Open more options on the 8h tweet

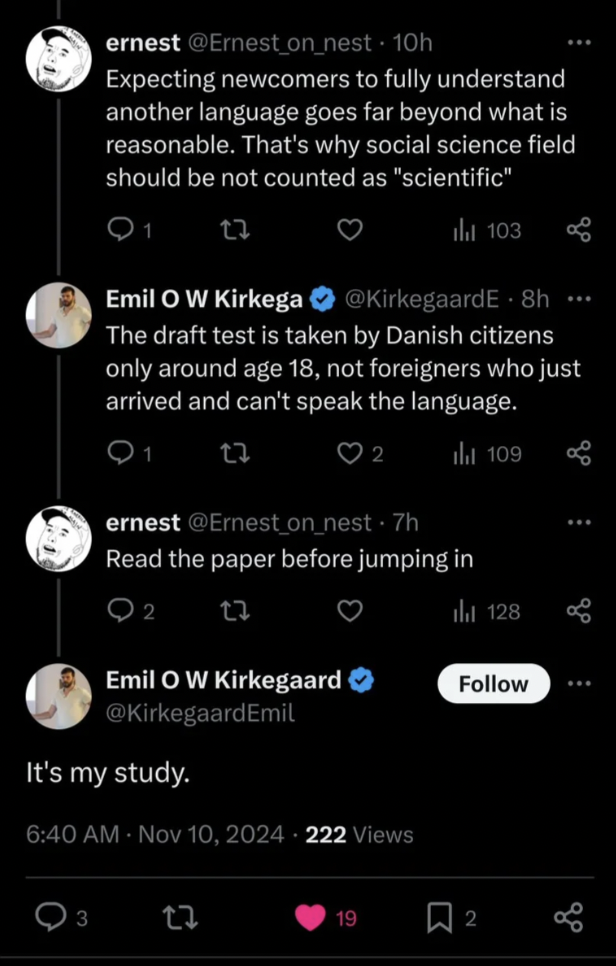coord(579,299)
